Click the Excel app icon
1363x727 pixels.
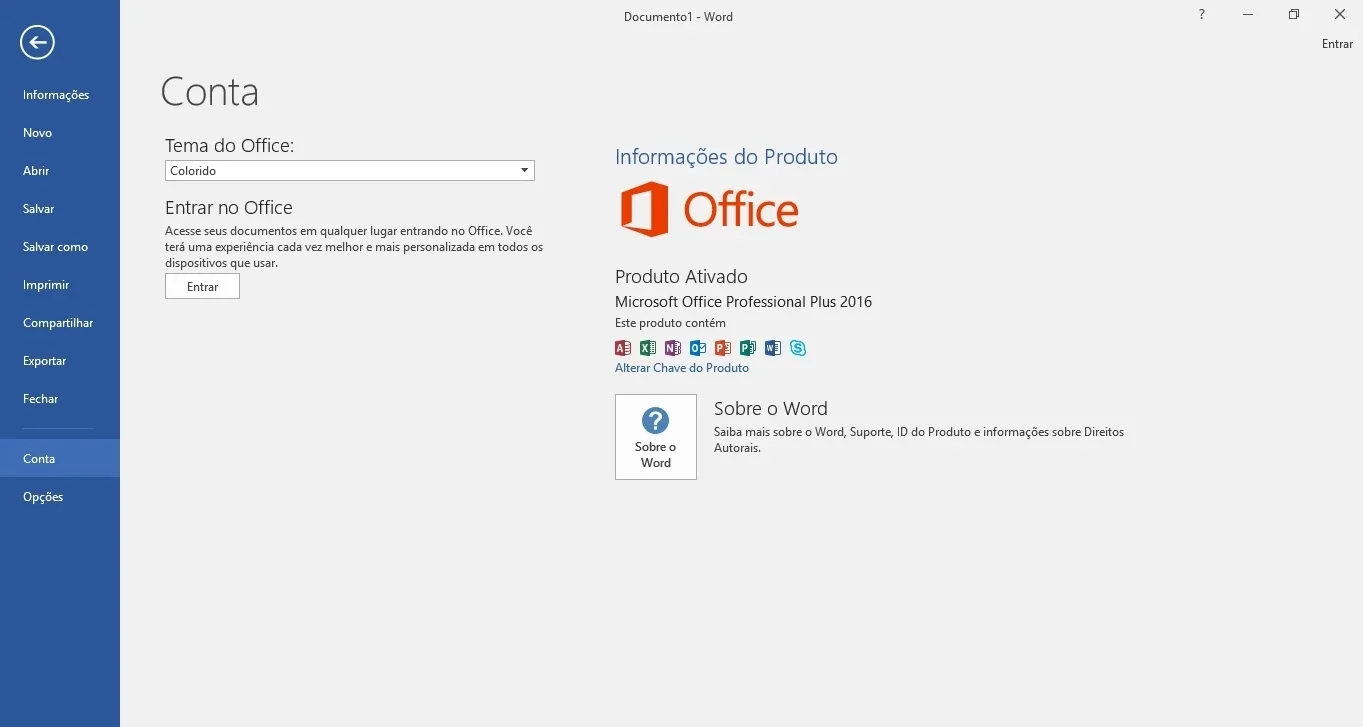pos(648,348)
